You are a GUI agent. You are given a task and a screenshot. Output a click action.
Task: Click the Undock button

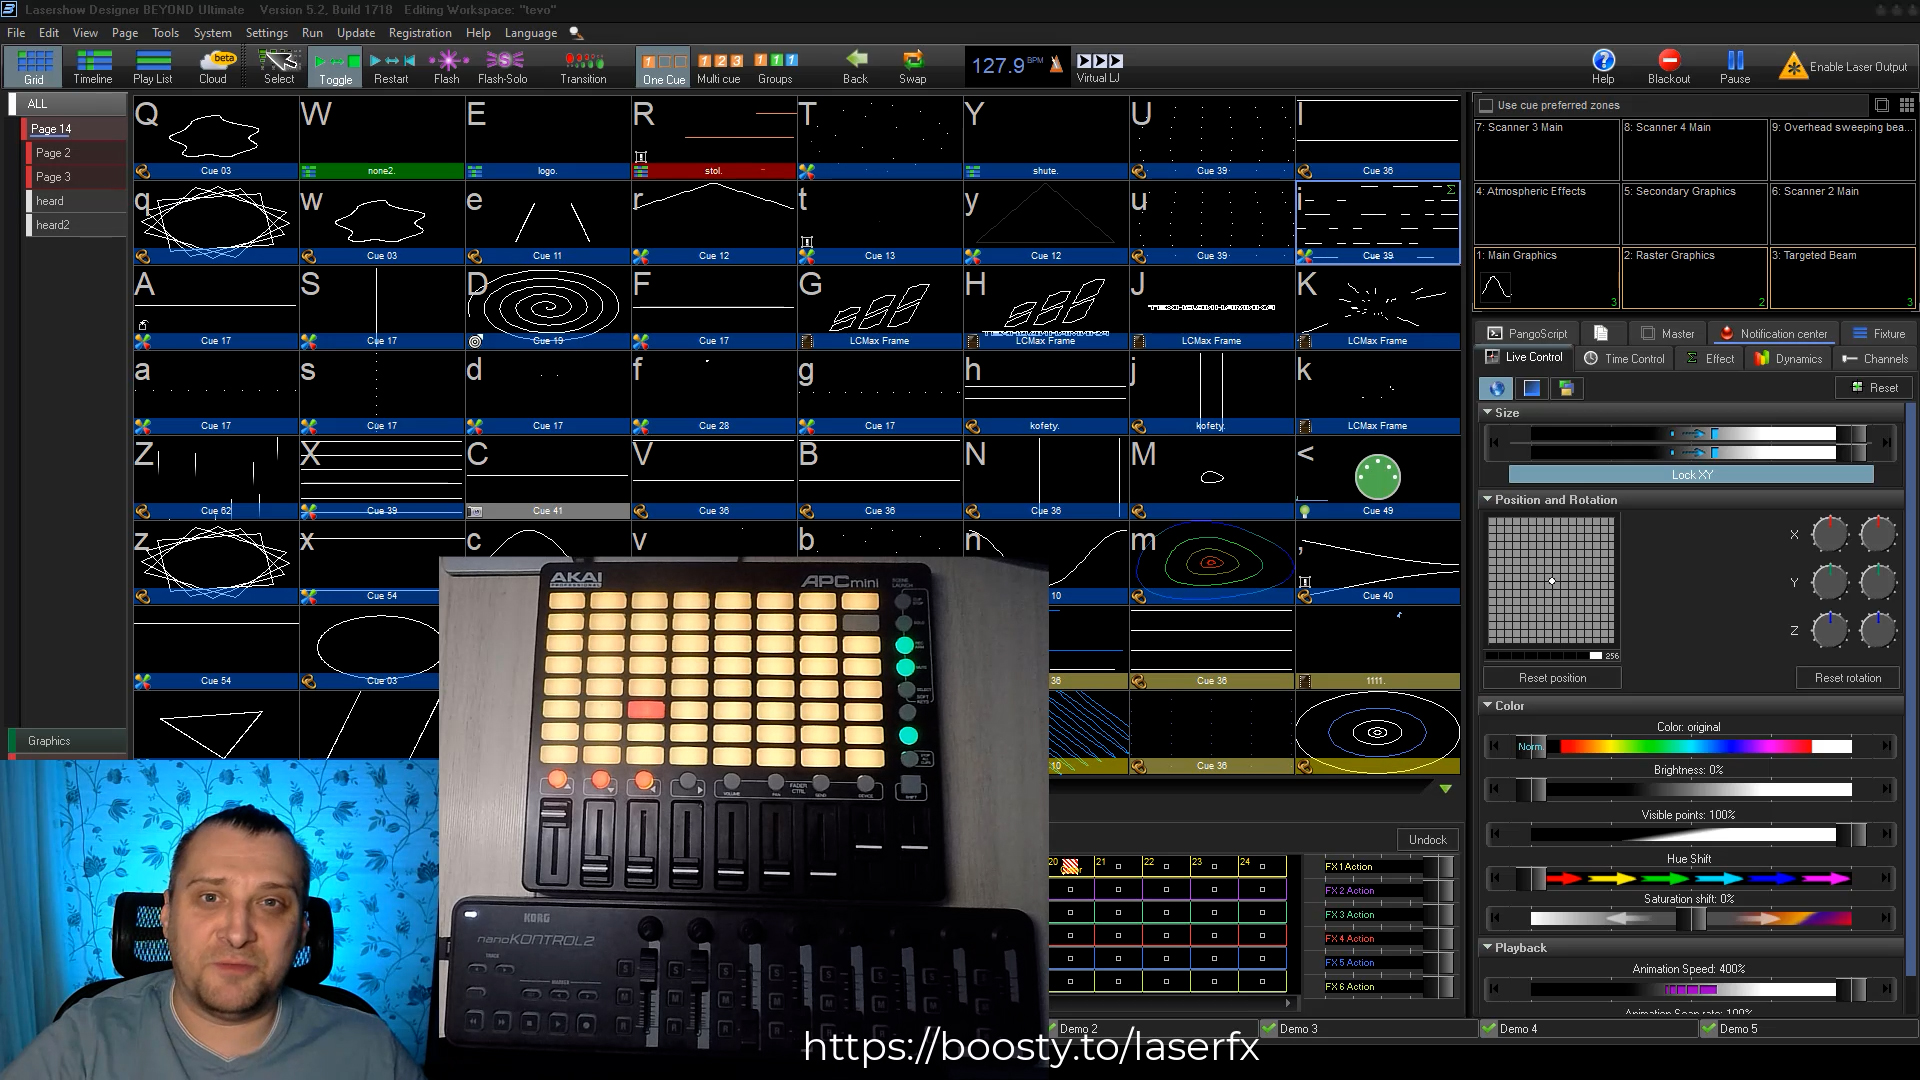[x=1427, y=840]
